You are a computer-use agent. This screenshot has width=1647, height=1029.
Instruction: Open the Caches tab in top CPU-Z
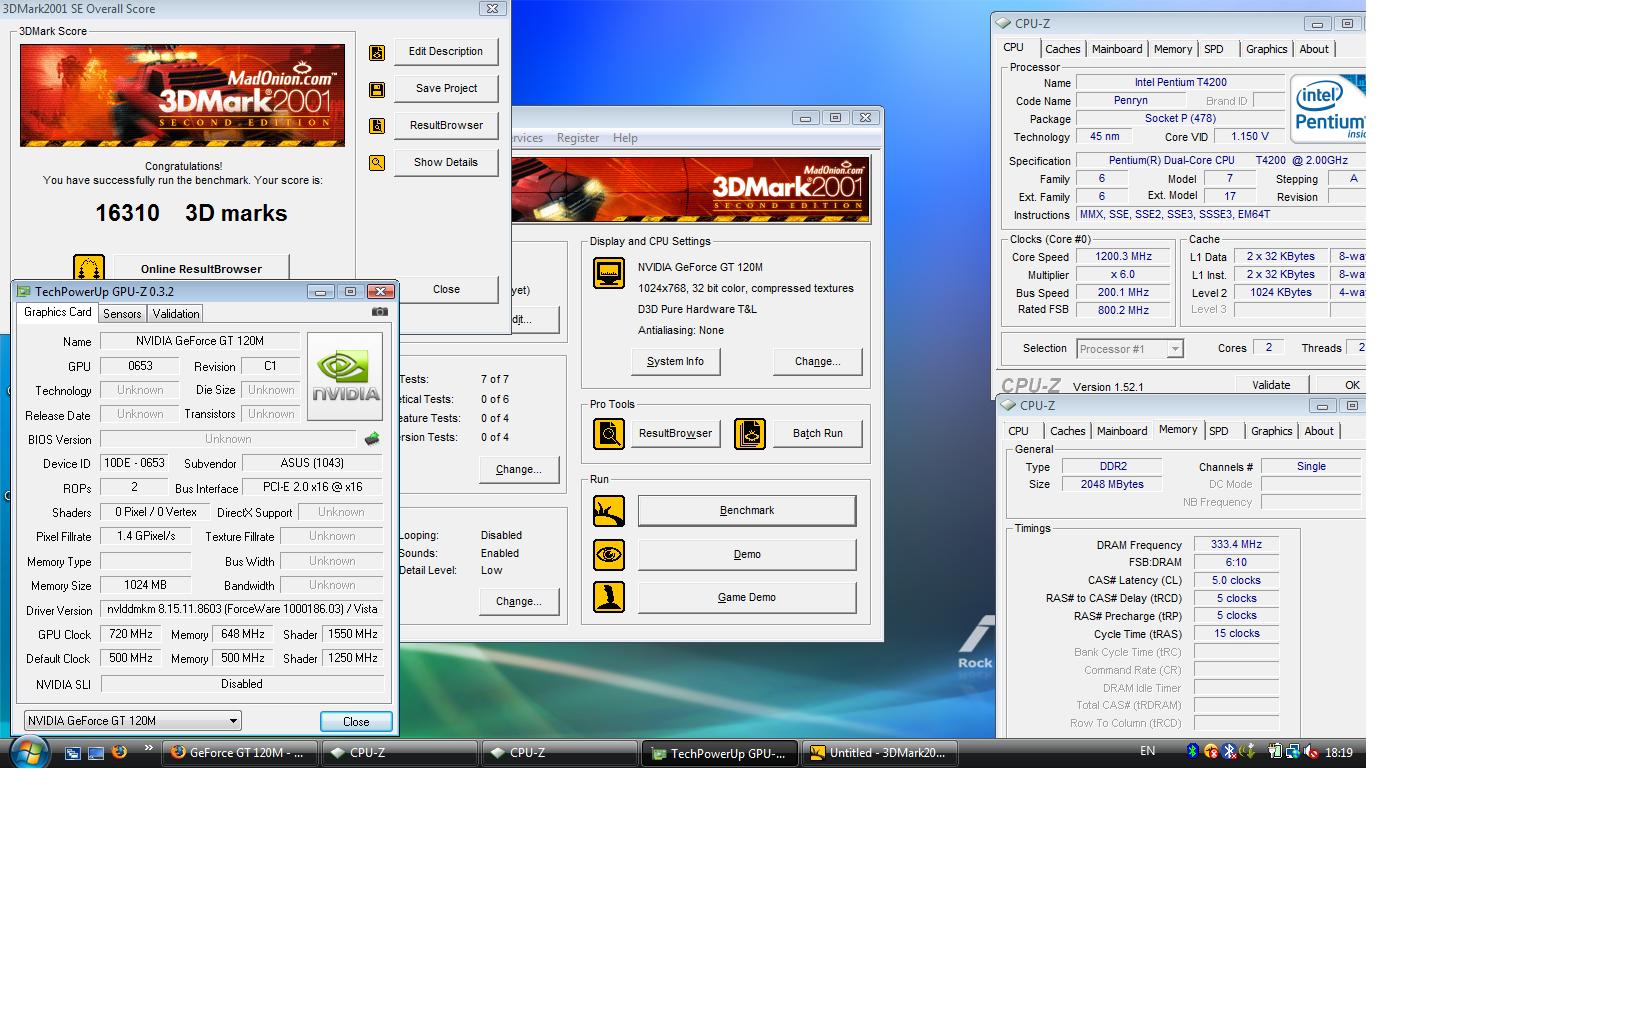1062,49
